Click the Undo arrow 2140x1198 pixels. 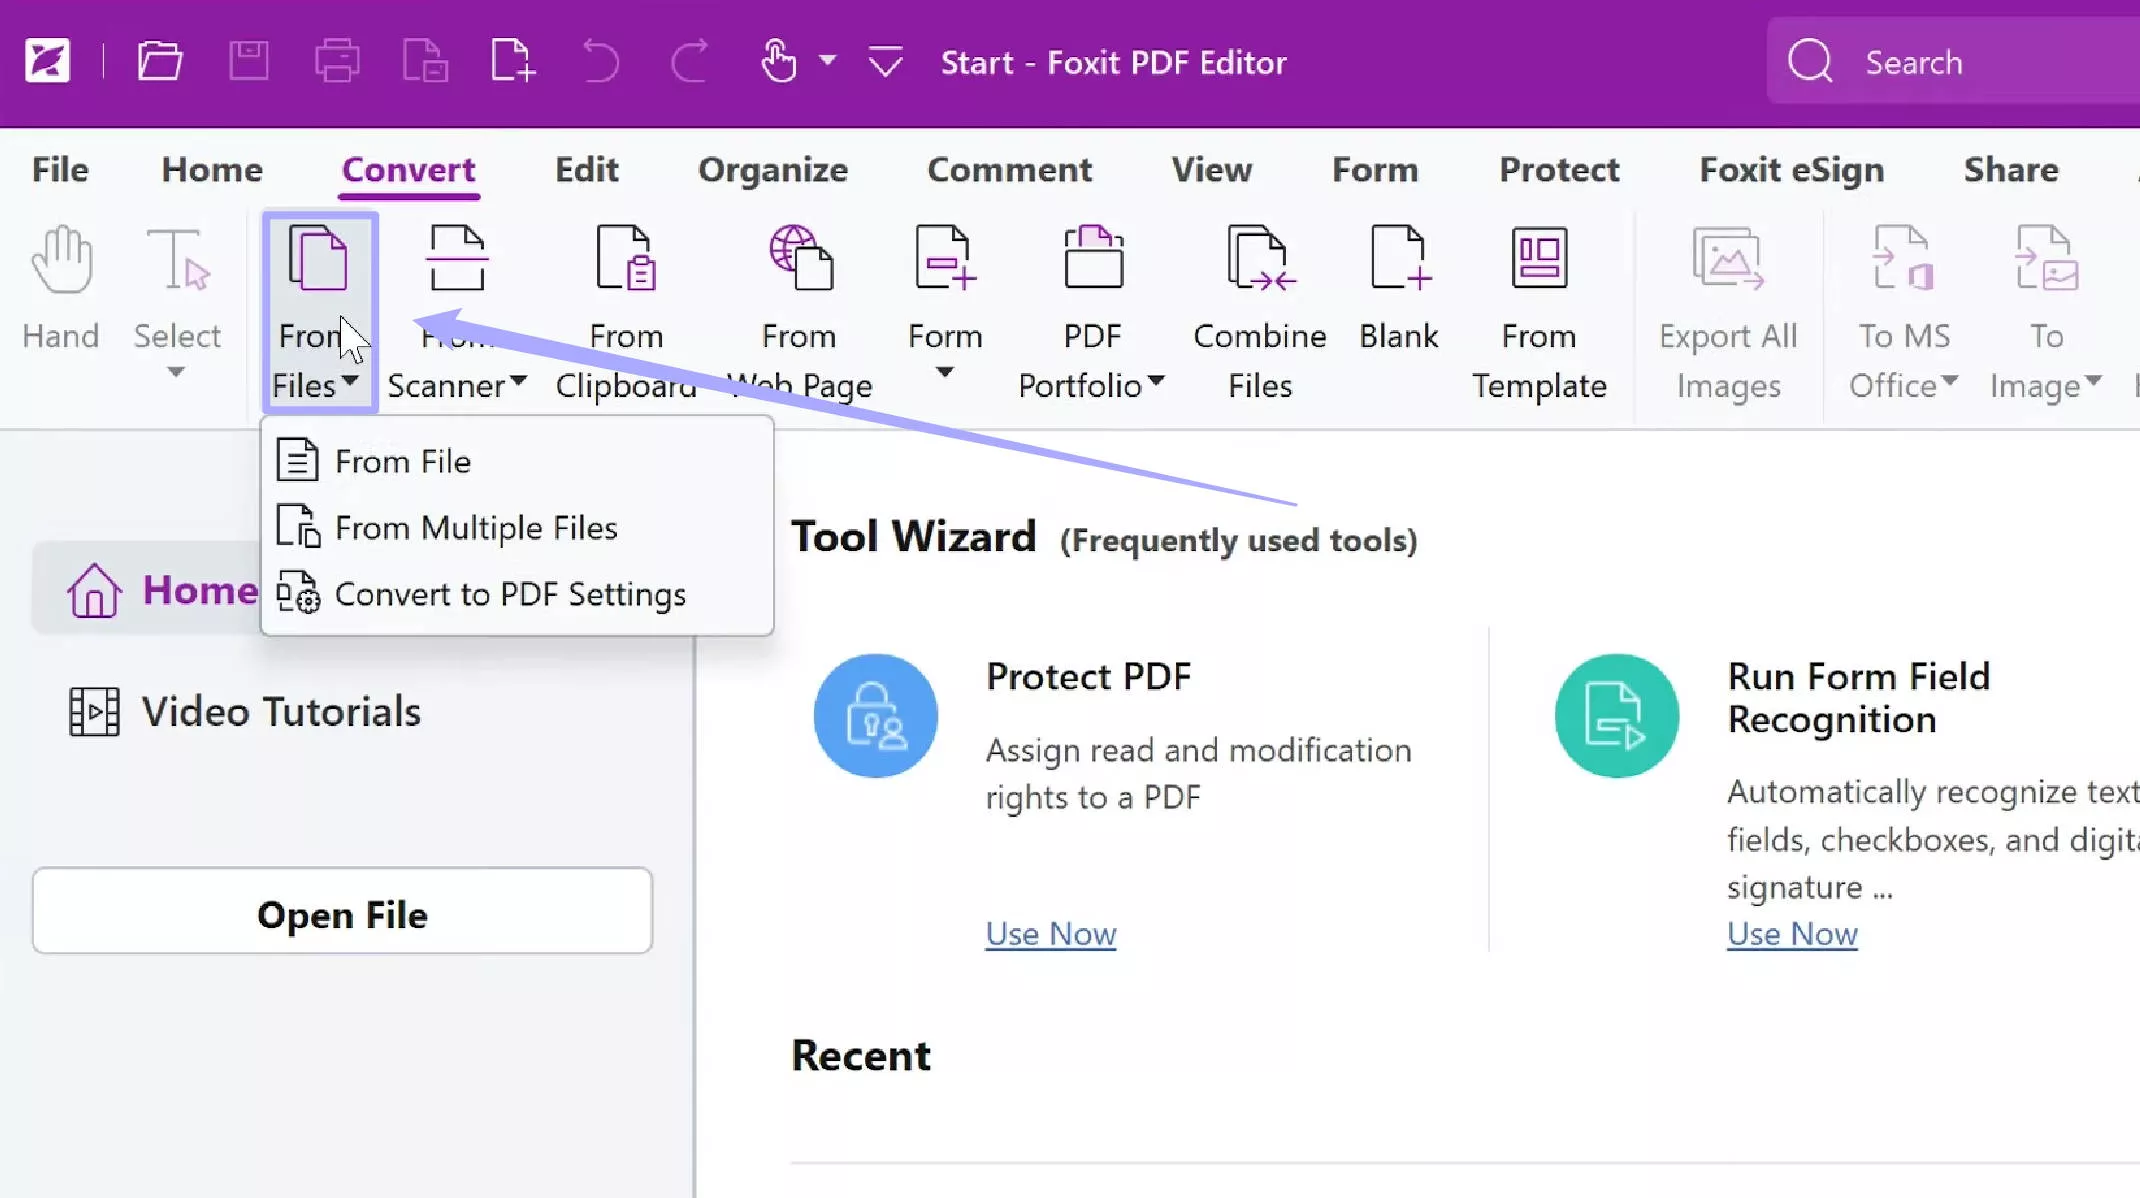click(600, 61)
